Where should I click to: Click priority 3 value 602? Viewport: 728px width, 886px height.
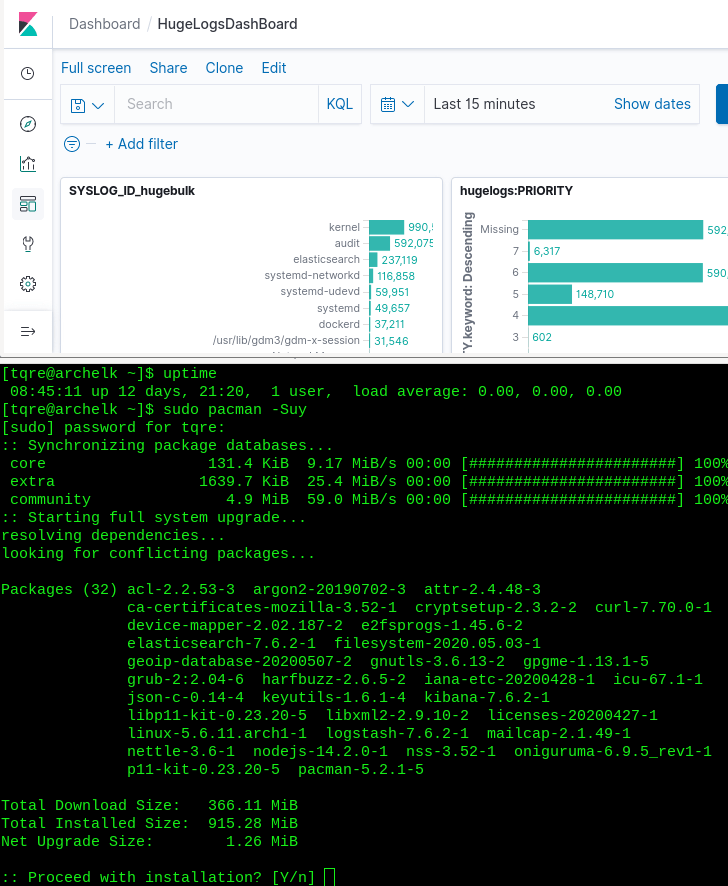542,337
